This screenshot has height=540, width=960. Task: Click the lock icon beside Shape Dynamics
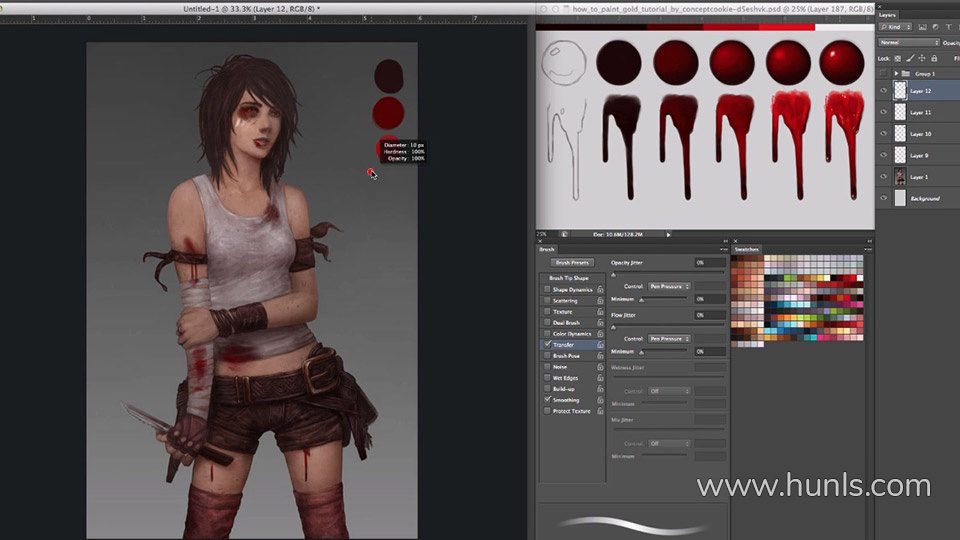click(x=600, y=289)
